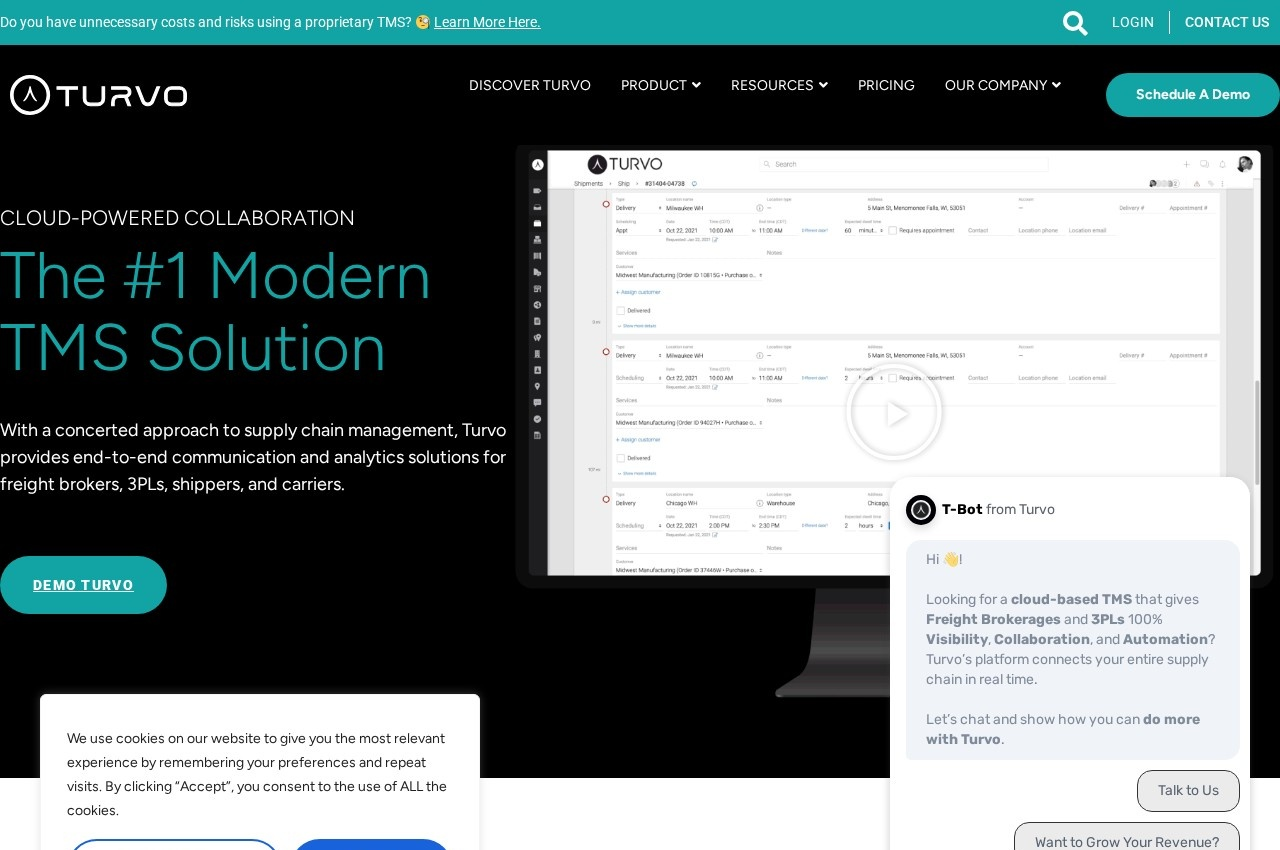Expand the RESOURCES dropdown menu
The image size is (1280, 850).
click(x=779, y=85)
